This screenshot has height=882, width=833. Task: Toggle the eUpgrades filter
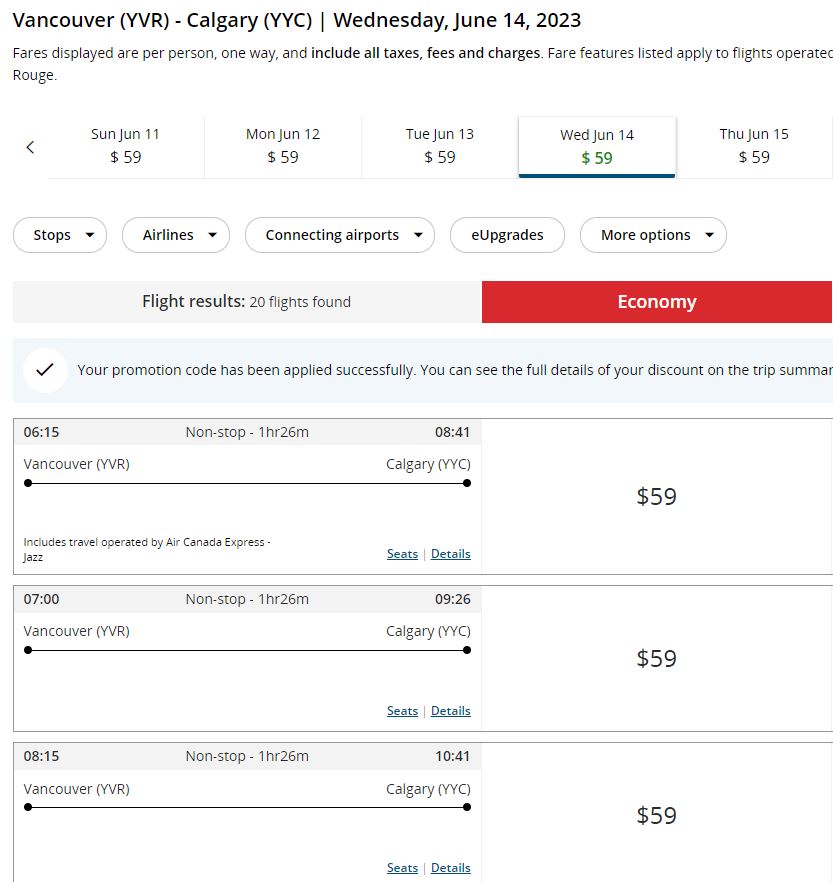(507, 235)
